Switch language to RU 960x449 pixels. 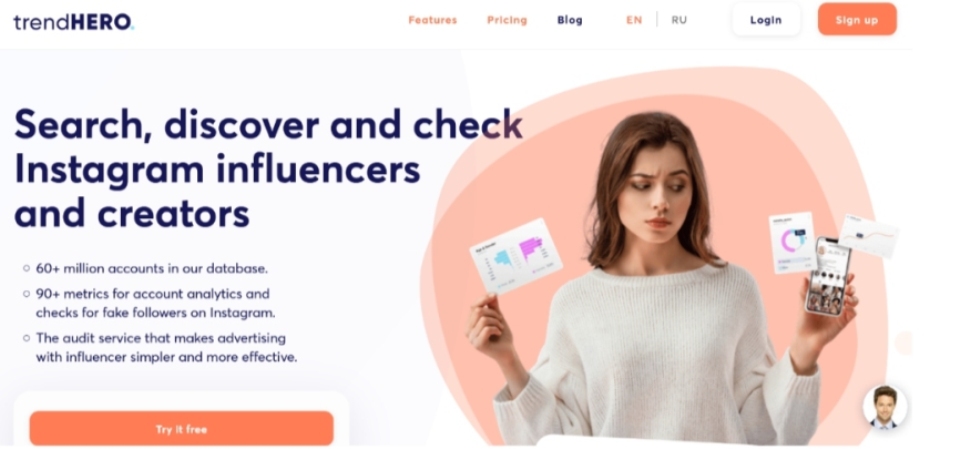(678, 20)
